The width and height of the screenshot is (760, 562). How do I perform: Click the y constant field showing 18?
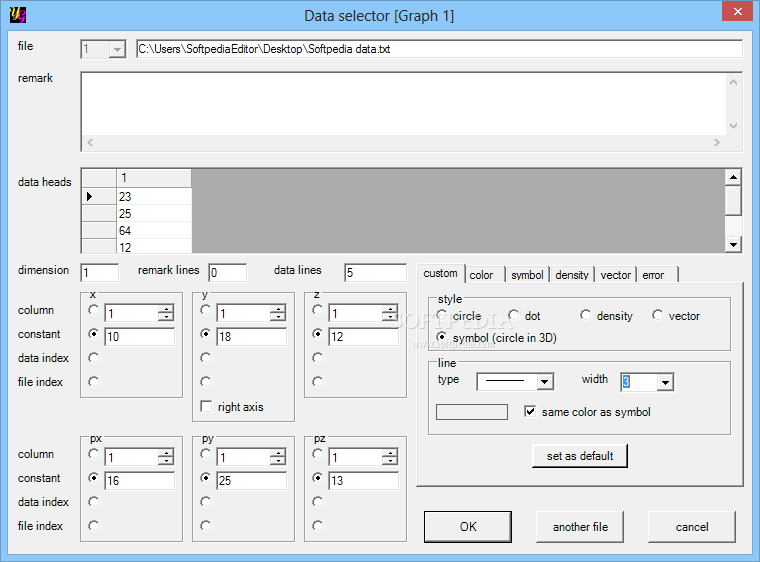[x=252, y=337]
